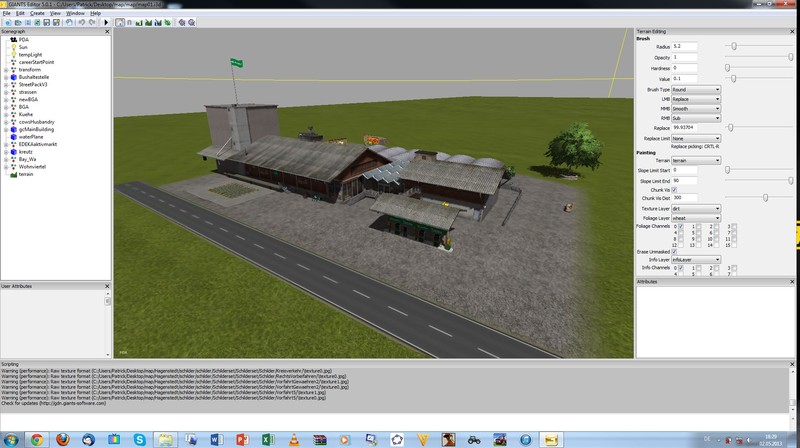
Task: Click the Play button in the toolbar
Action: tap(106, 22)
